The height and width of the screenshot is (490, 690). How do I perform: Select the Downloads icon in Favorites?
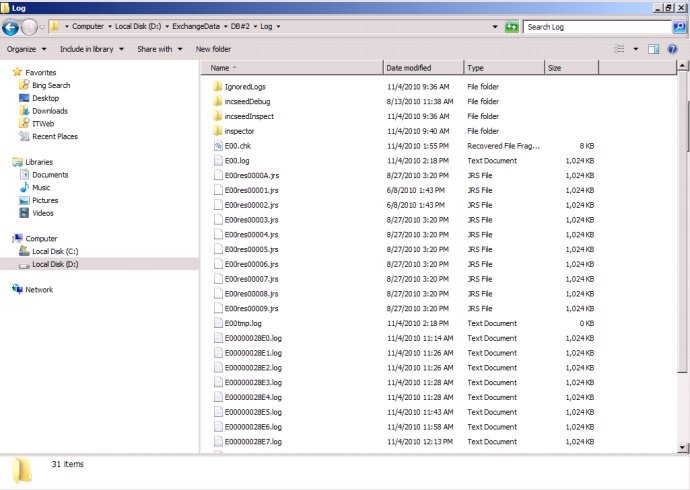(25, 111)
